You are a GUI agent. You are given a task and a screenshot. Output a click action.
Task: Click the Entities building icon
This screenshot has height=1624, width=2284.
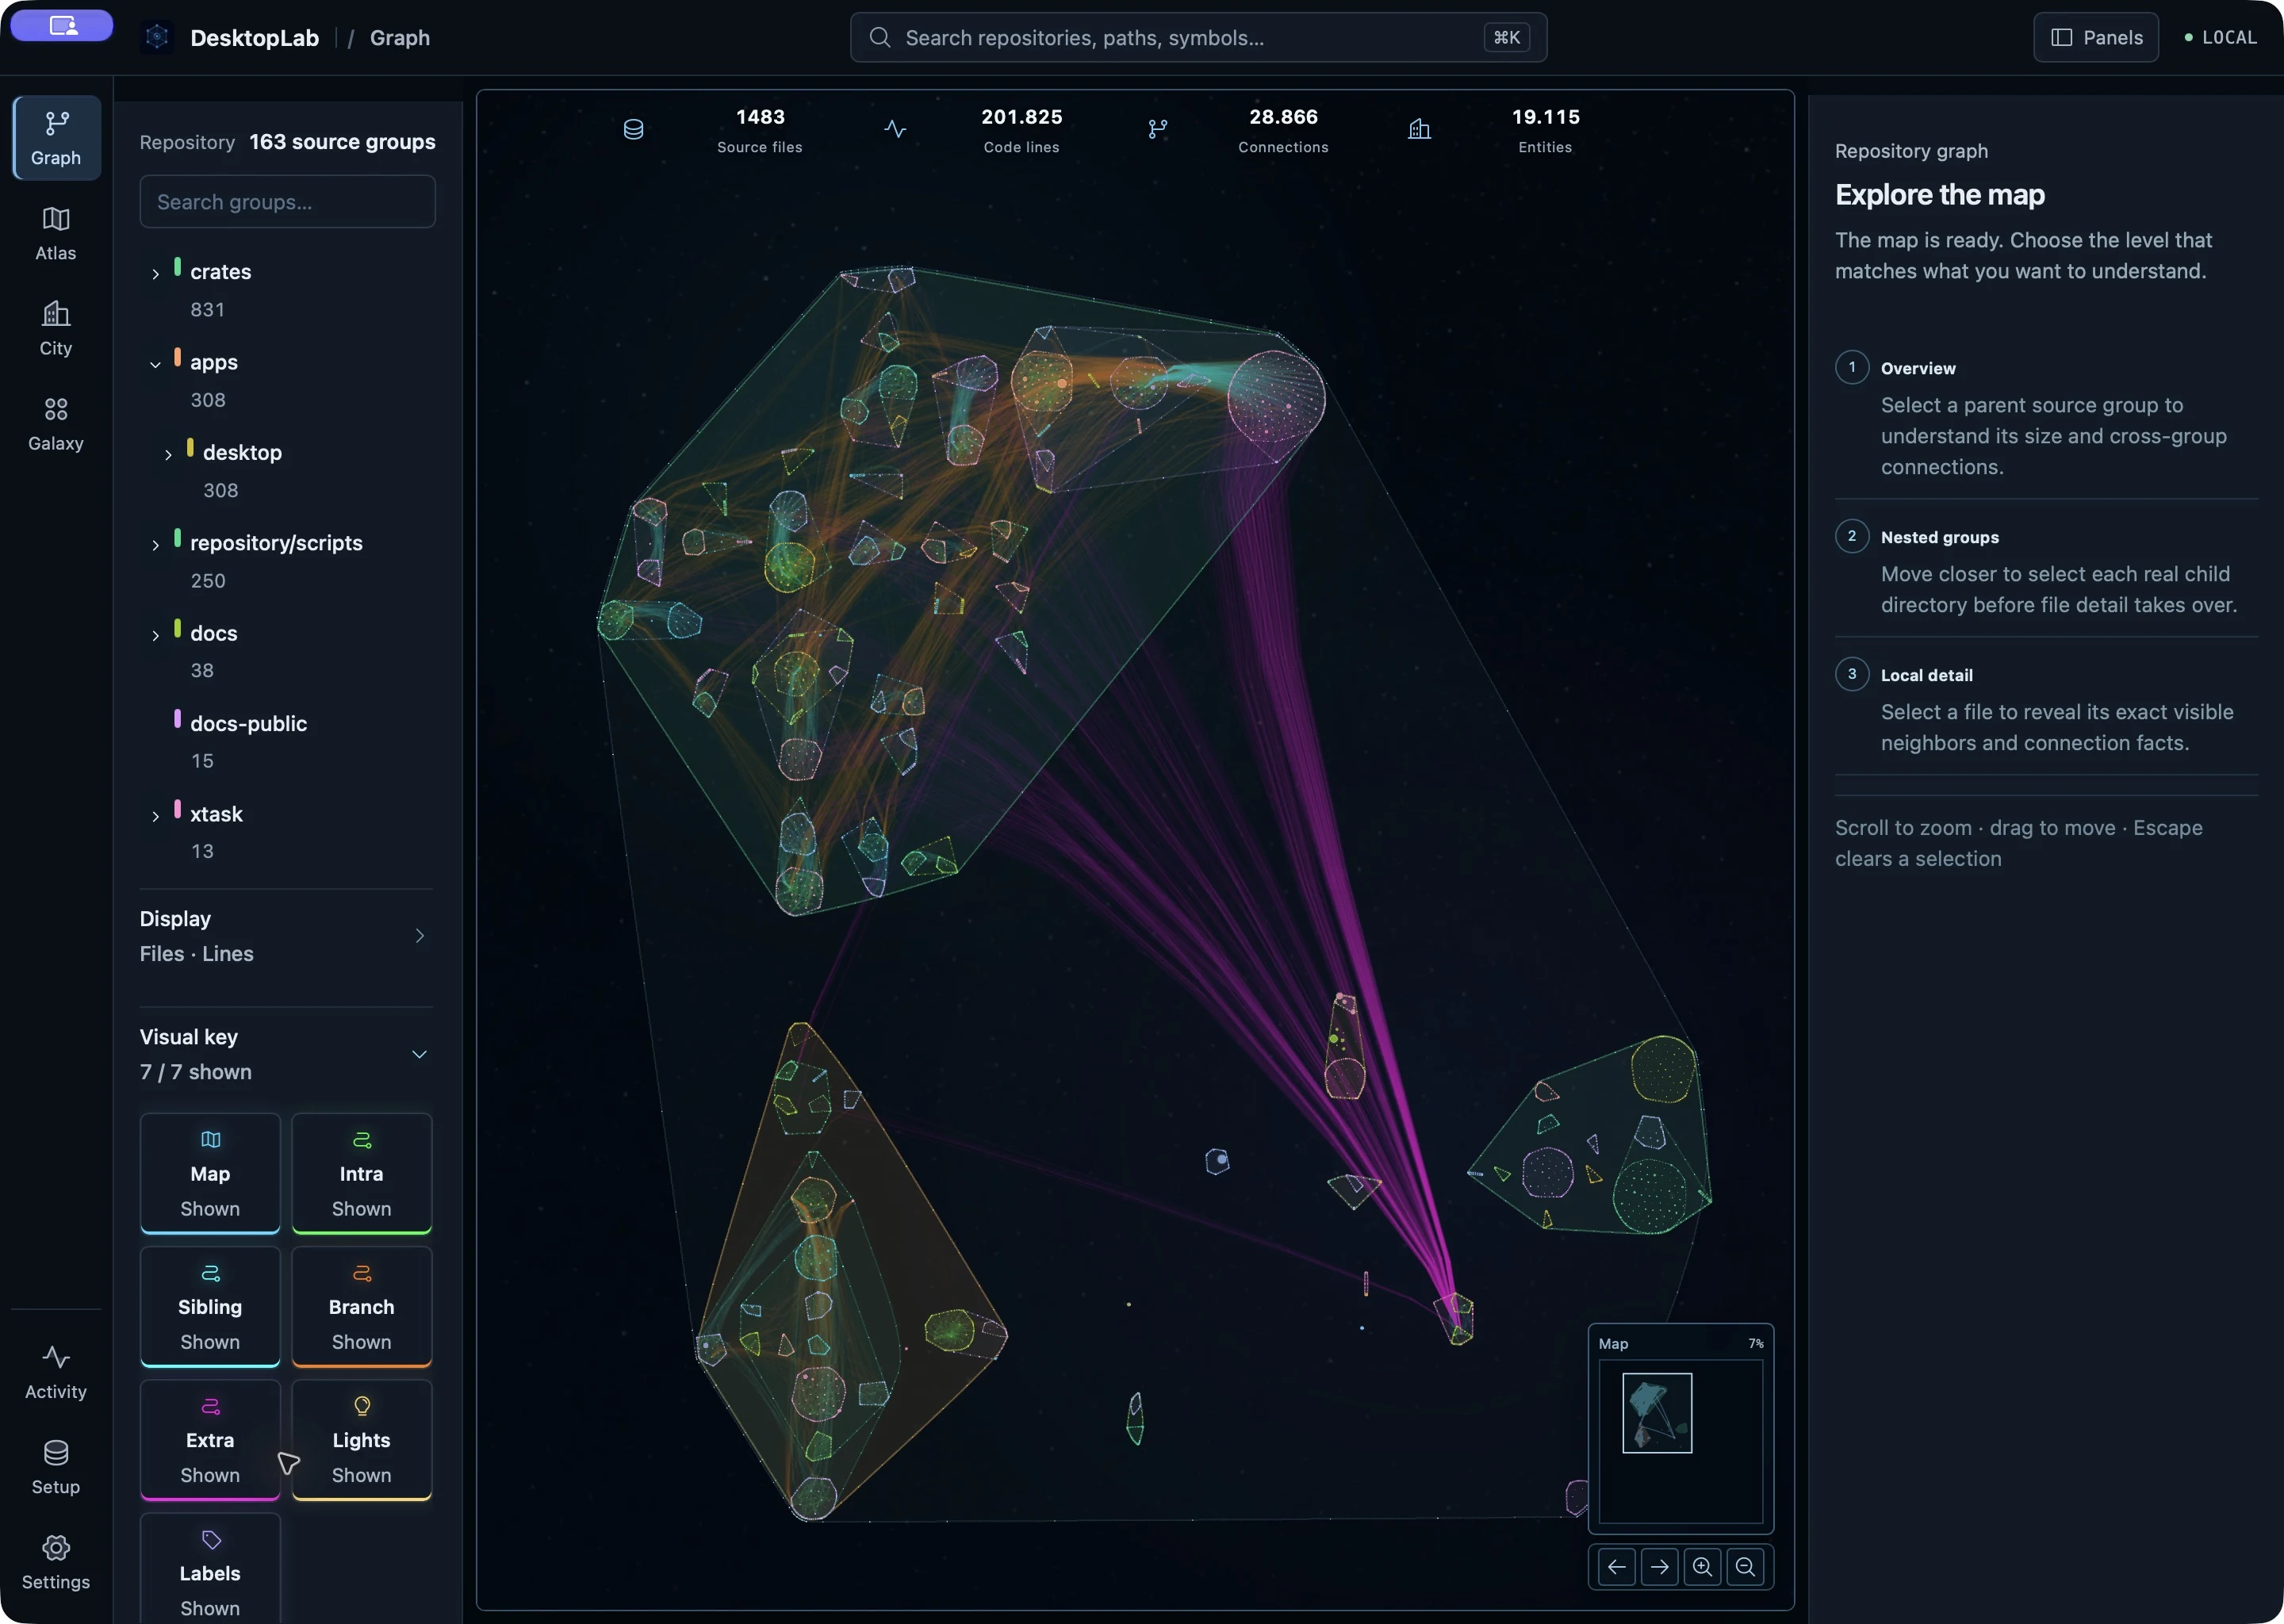(x=1419, y=130)
